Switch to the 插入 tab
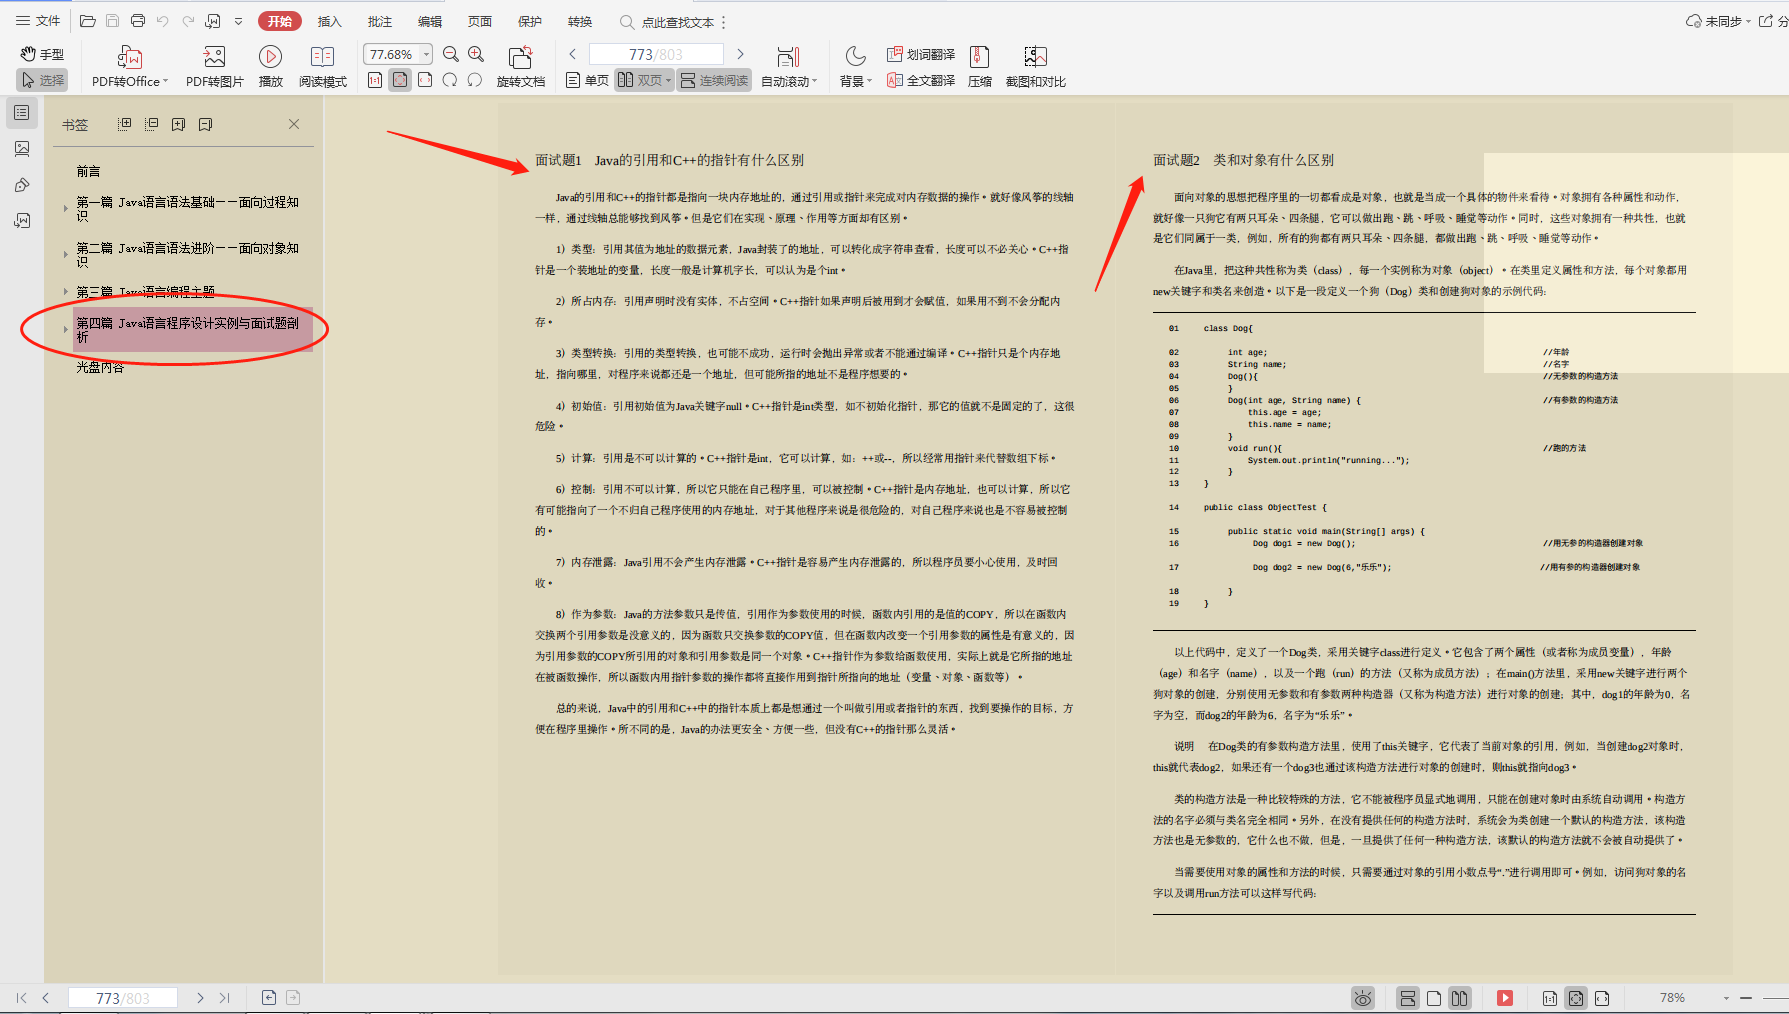 329,21
